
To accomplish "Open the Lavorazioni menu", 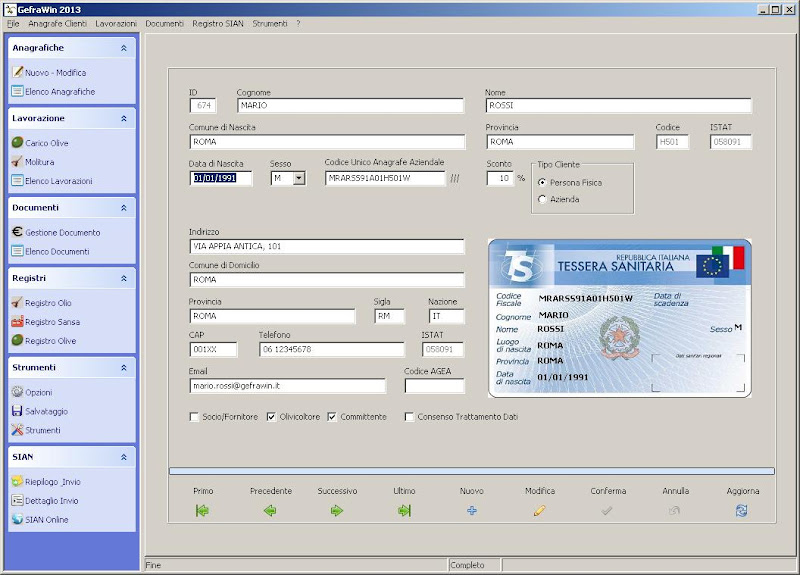I will point(116,23).
